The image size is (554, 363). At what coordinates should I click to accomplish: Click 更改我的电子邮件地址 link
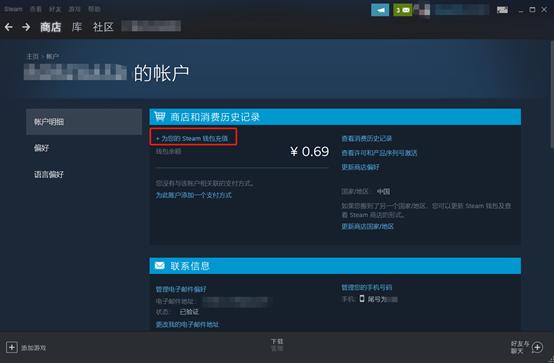point(187,324)
